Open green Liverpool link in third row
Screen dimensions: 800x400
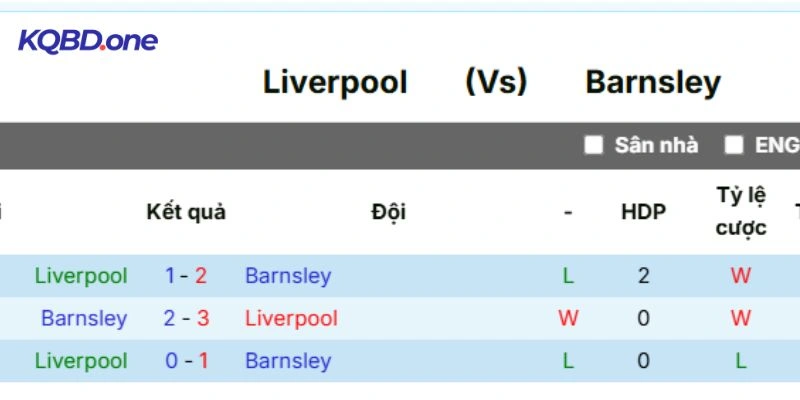pos(81,361)
